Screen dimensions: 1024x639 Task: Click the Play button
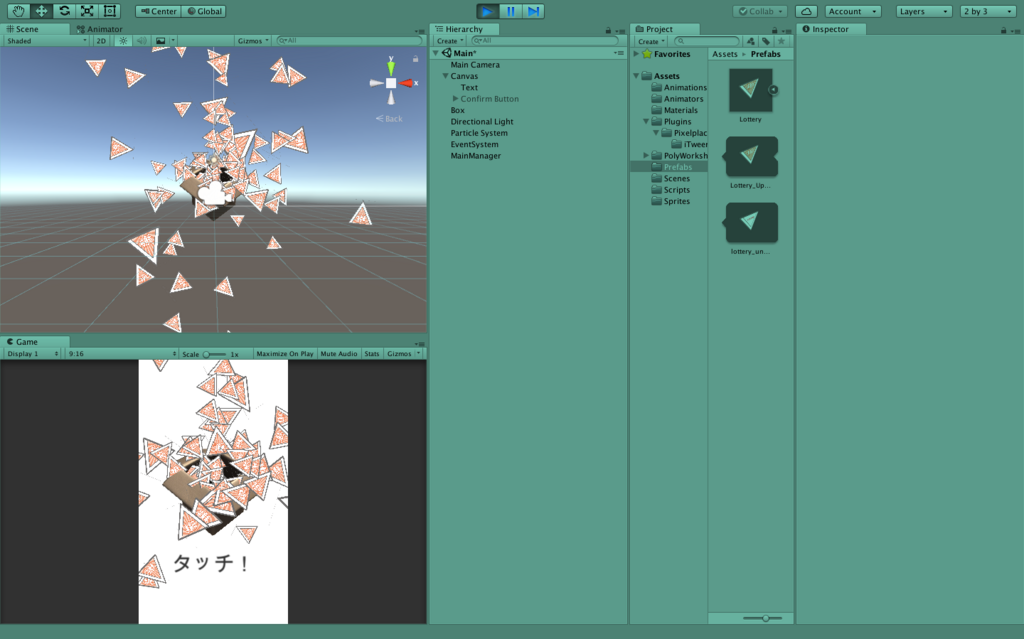click(x=487, y=11)
